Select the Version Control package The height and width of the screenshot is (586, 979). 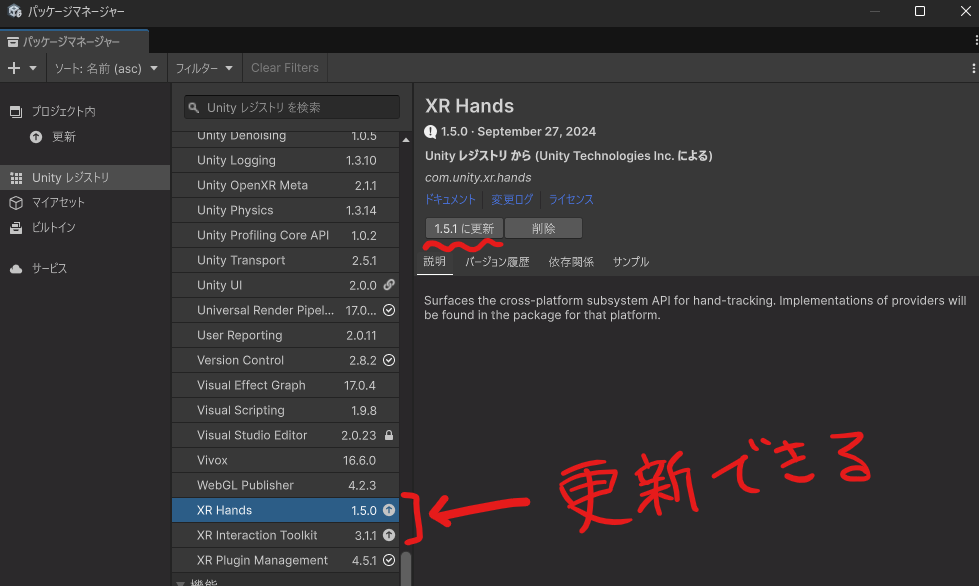[285, 360]
